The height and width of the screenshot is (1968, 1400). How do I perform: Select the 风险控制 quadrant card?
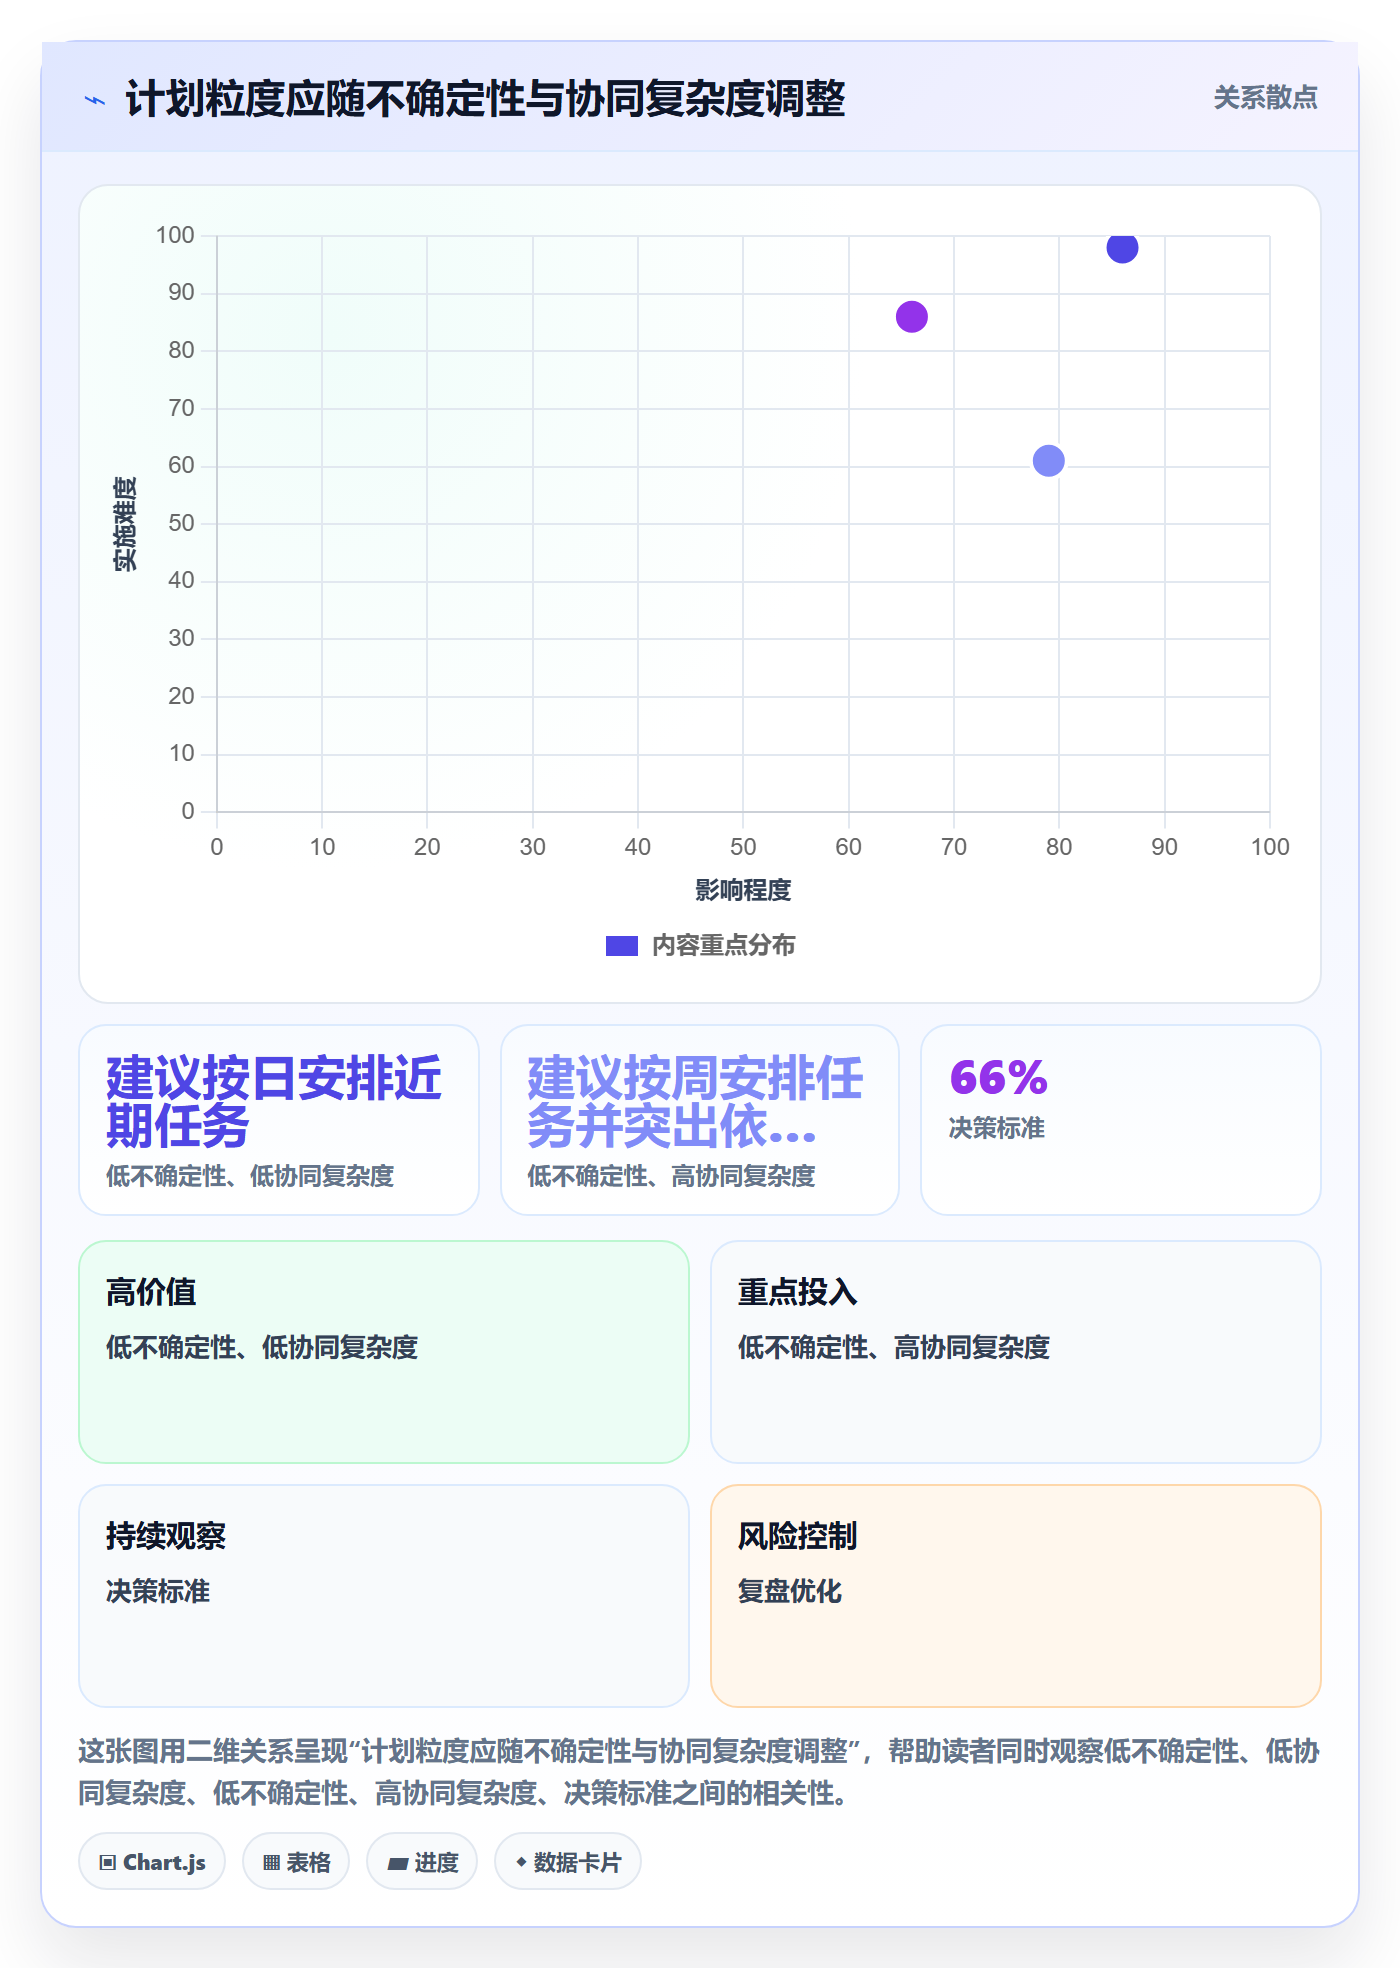pos(1016,1596)
